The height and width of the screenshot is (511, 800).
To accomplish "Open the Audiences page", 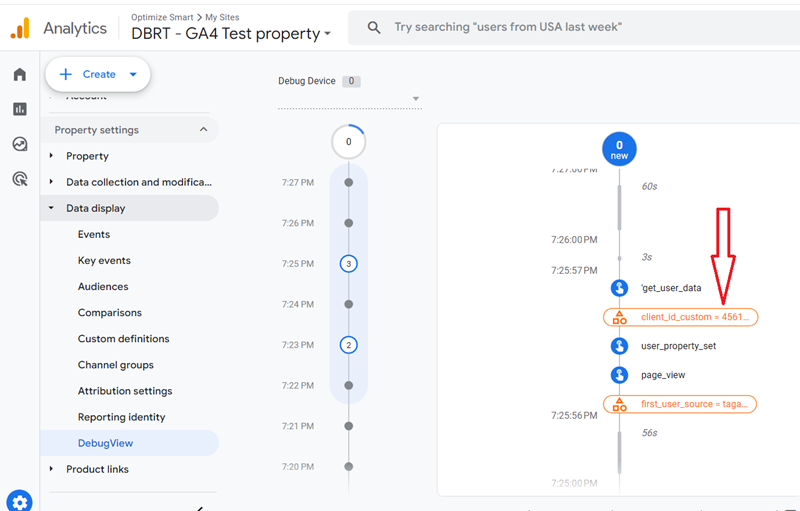I will [x=103, y=286].
